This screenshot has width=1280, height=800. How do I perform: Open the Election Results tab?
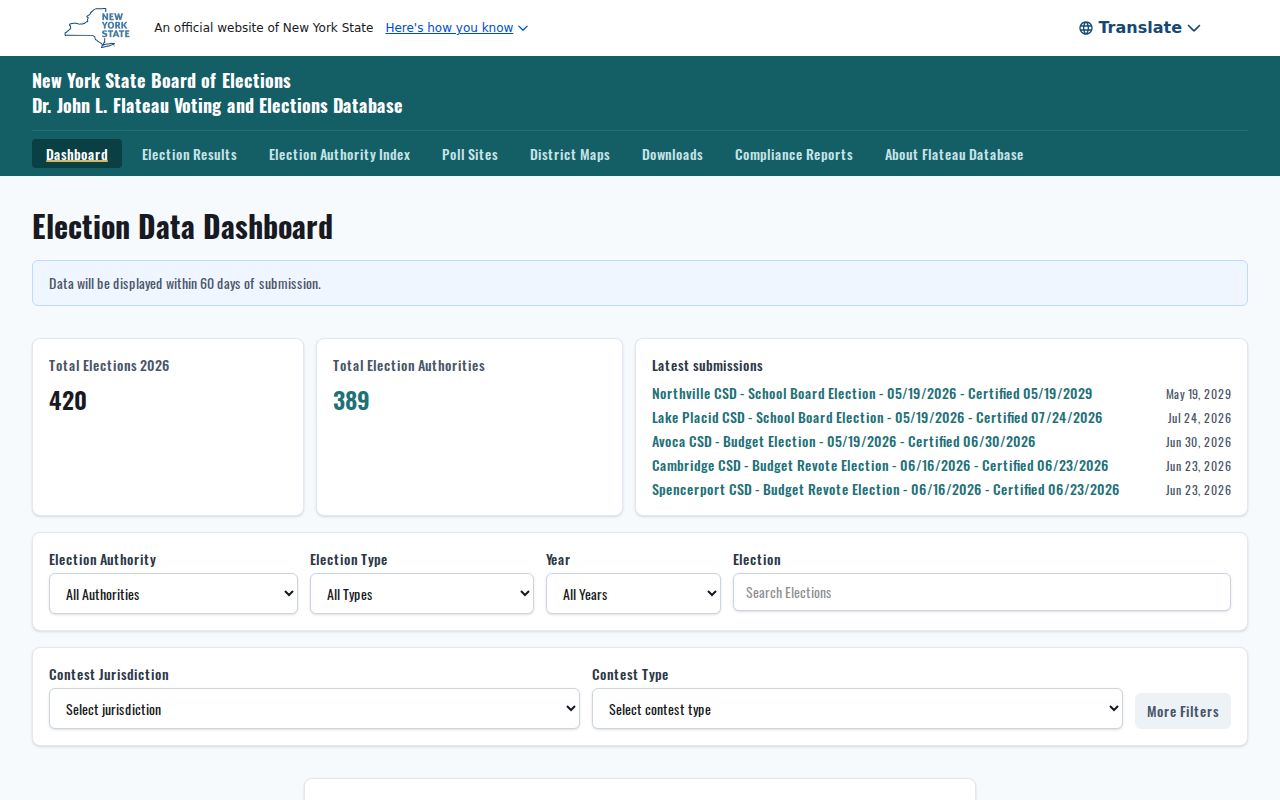[189, 154]
